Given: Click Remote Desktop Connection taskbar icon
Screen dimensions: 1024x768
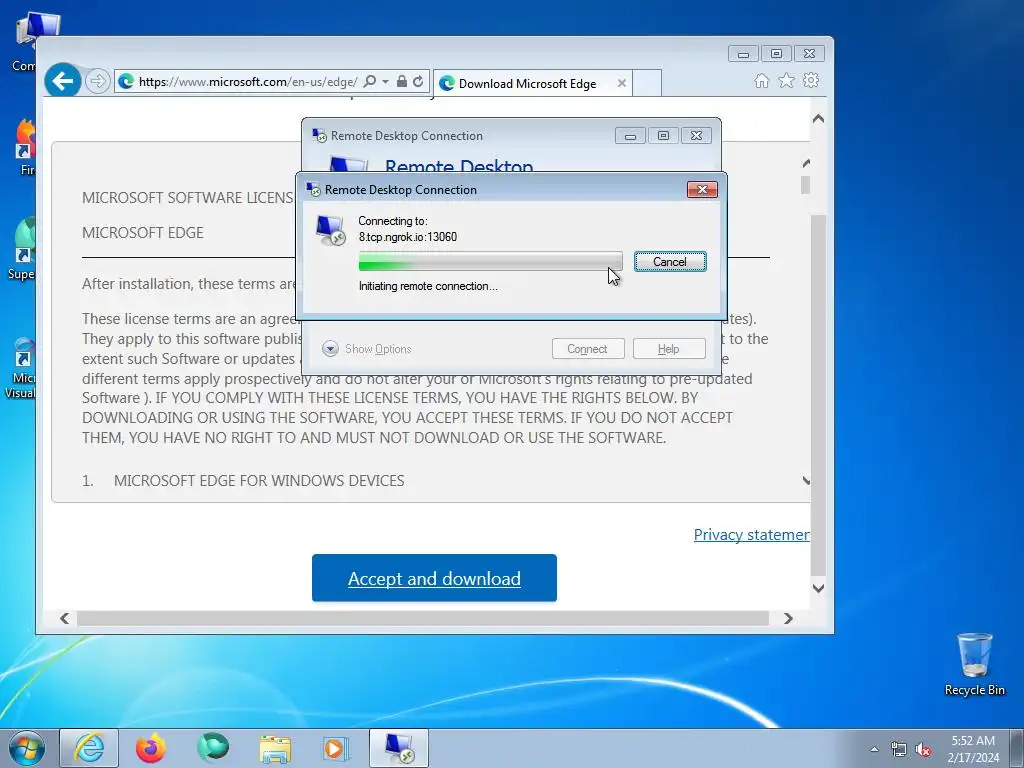Looking at the screenshot, I should click(x=399, y=748).
